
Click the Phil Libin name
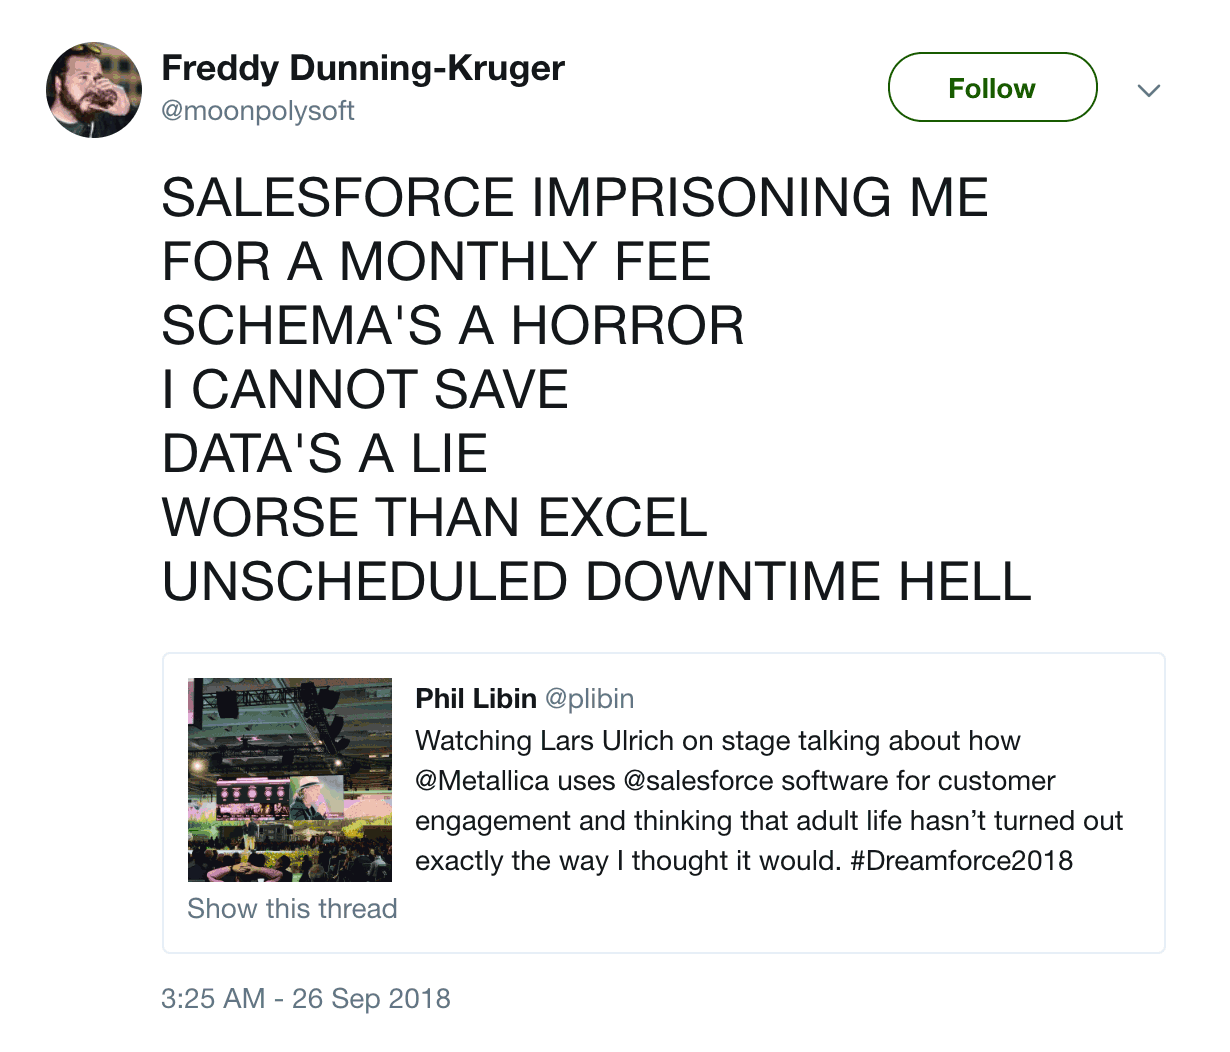[x=476, y=698]
